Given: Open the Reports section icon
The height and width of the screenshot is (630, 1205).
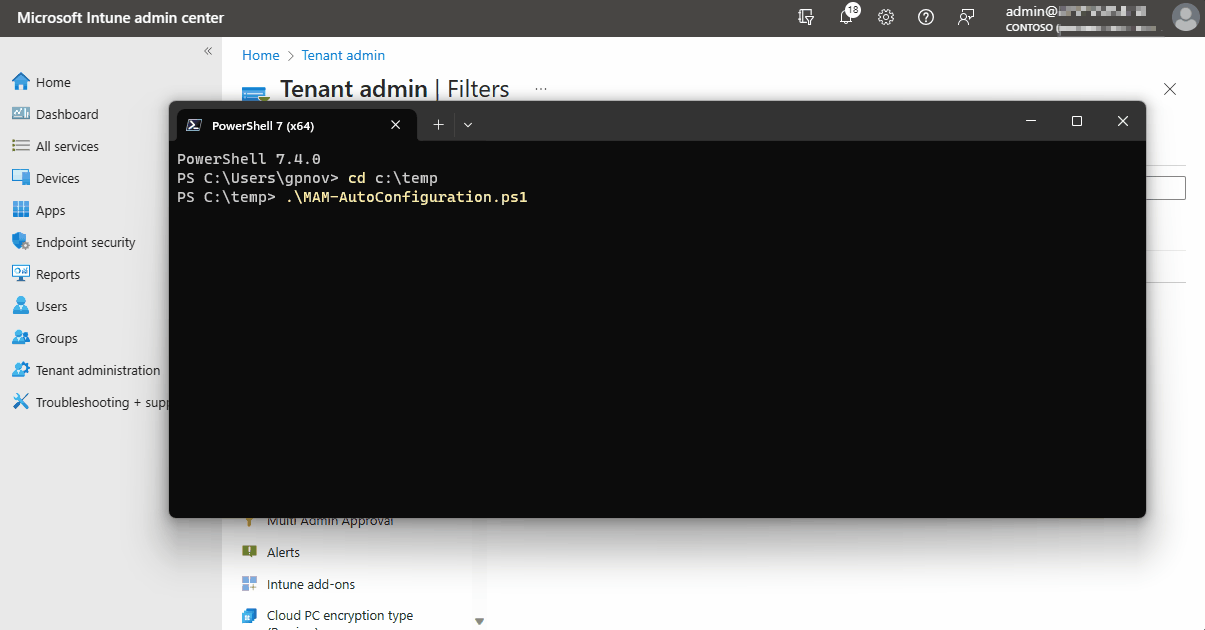Looking at the screenshot, I should click(57, 273).
